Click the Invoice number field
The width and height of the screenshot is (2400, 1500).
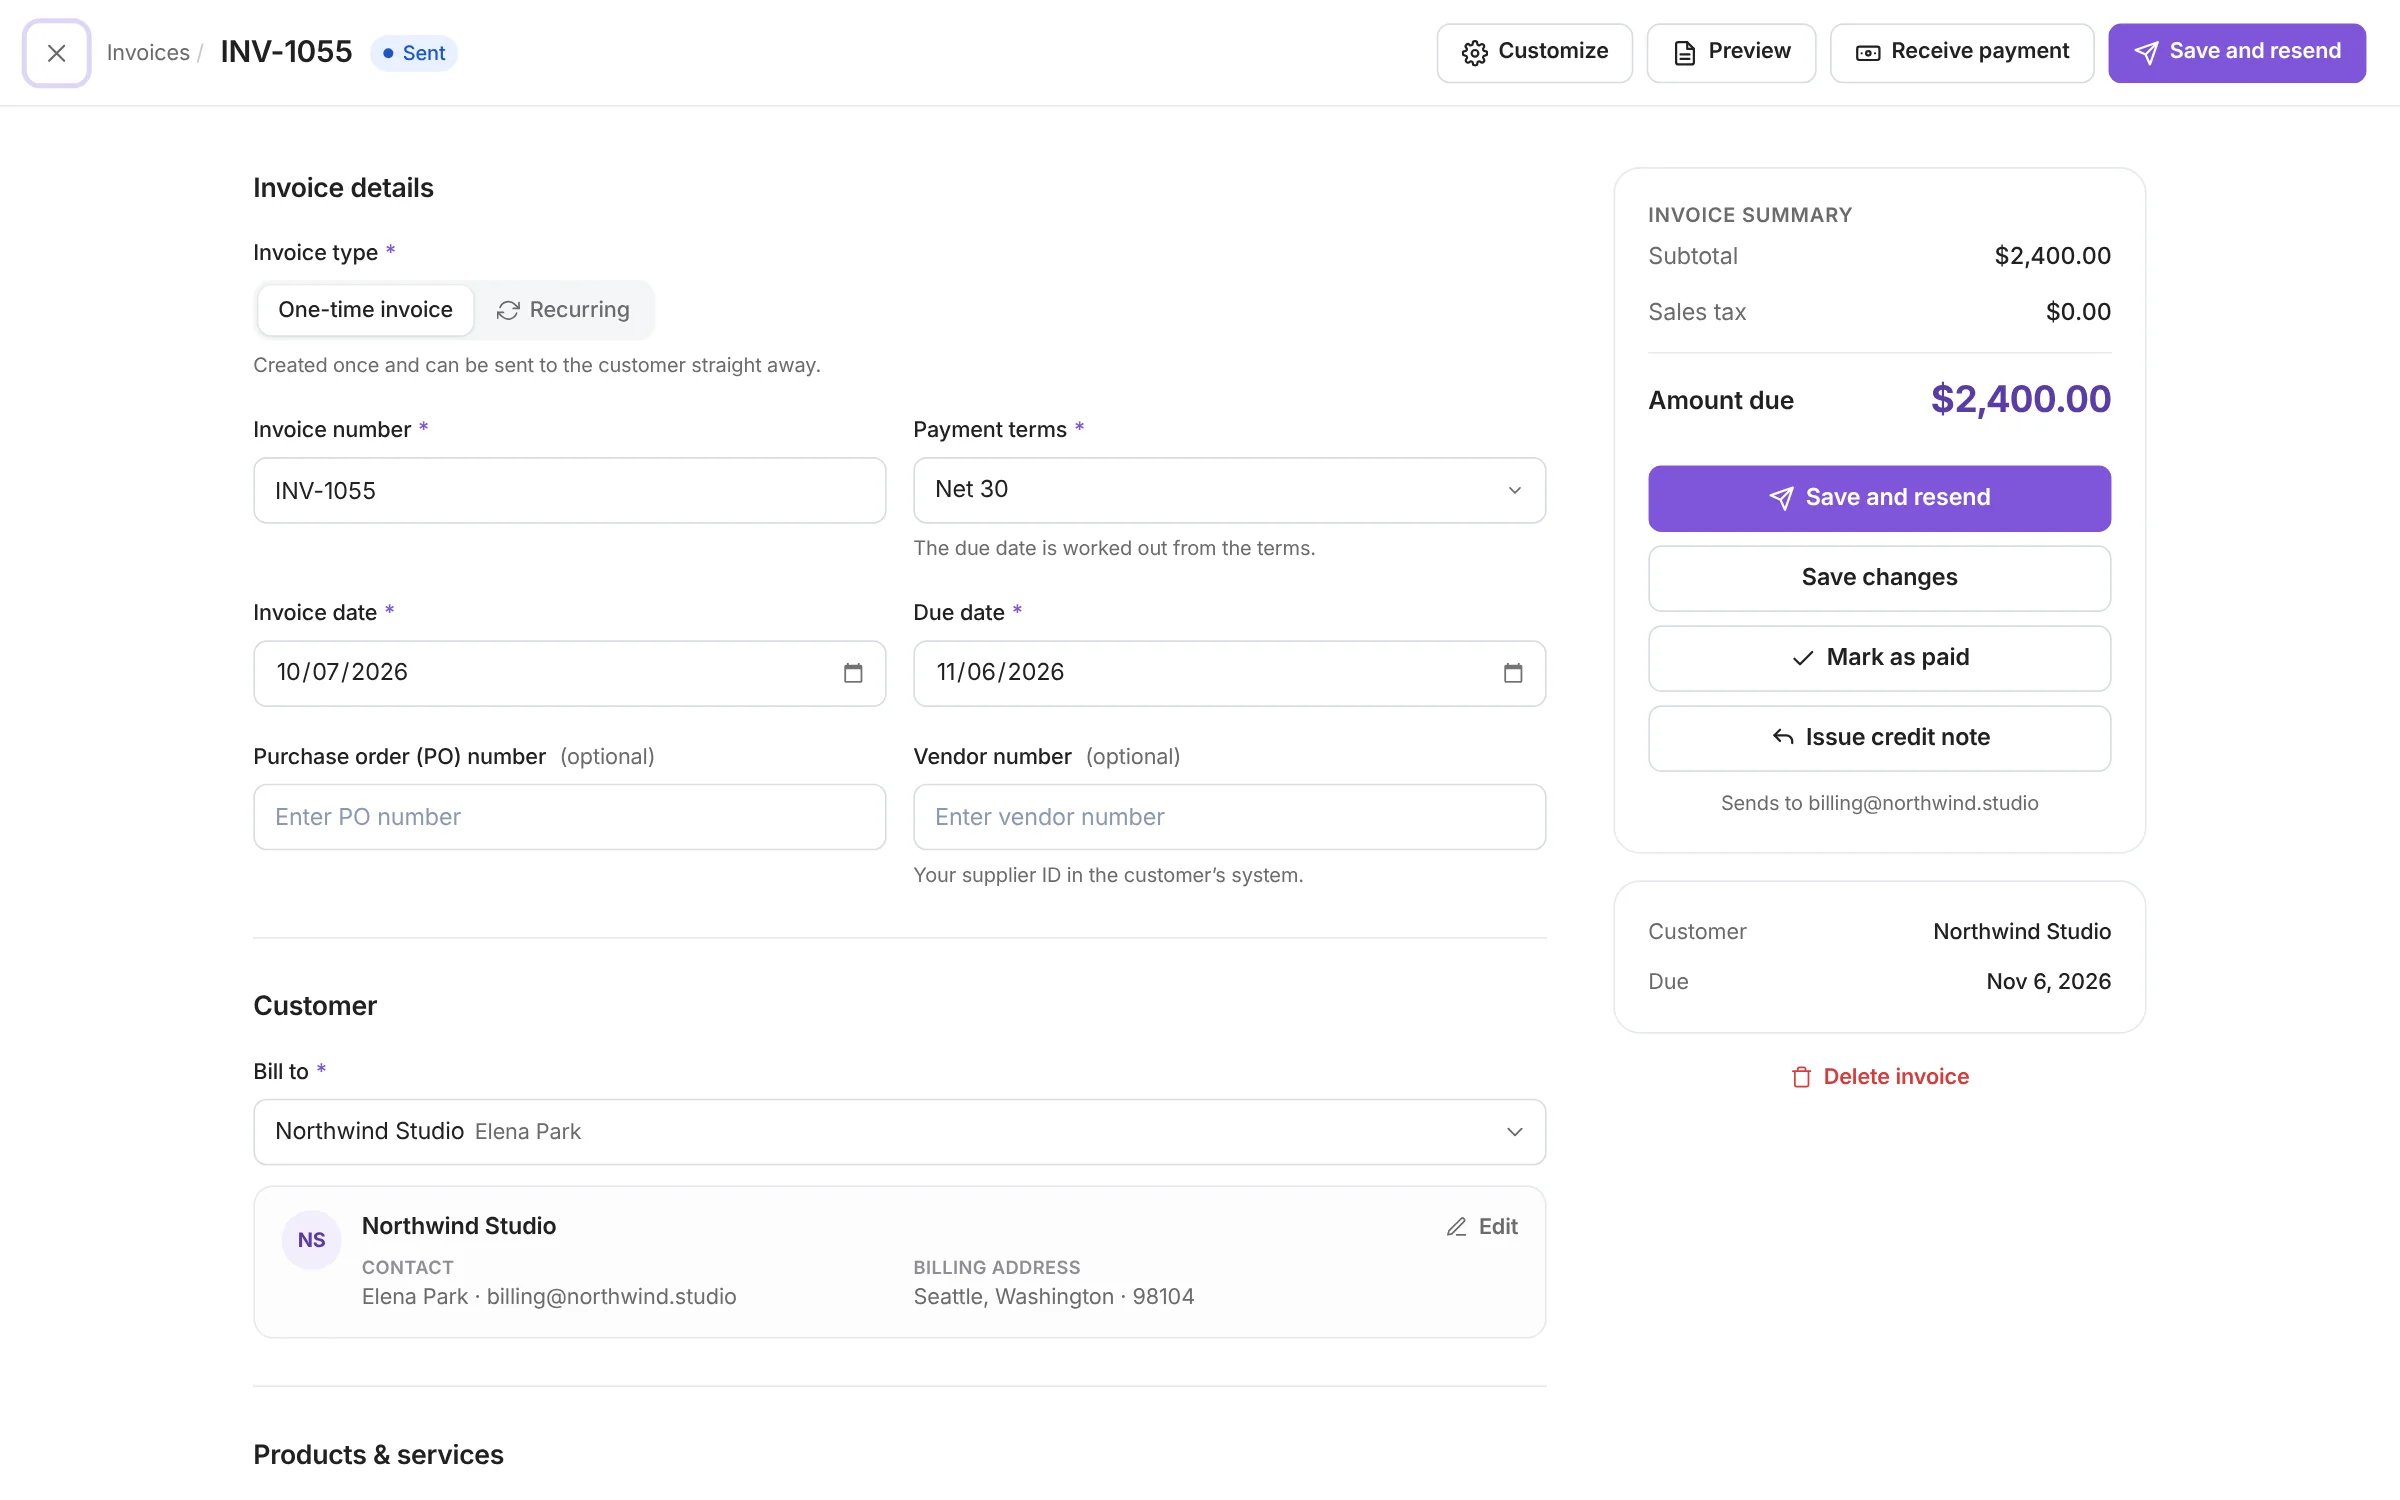(x=569, y=491)
